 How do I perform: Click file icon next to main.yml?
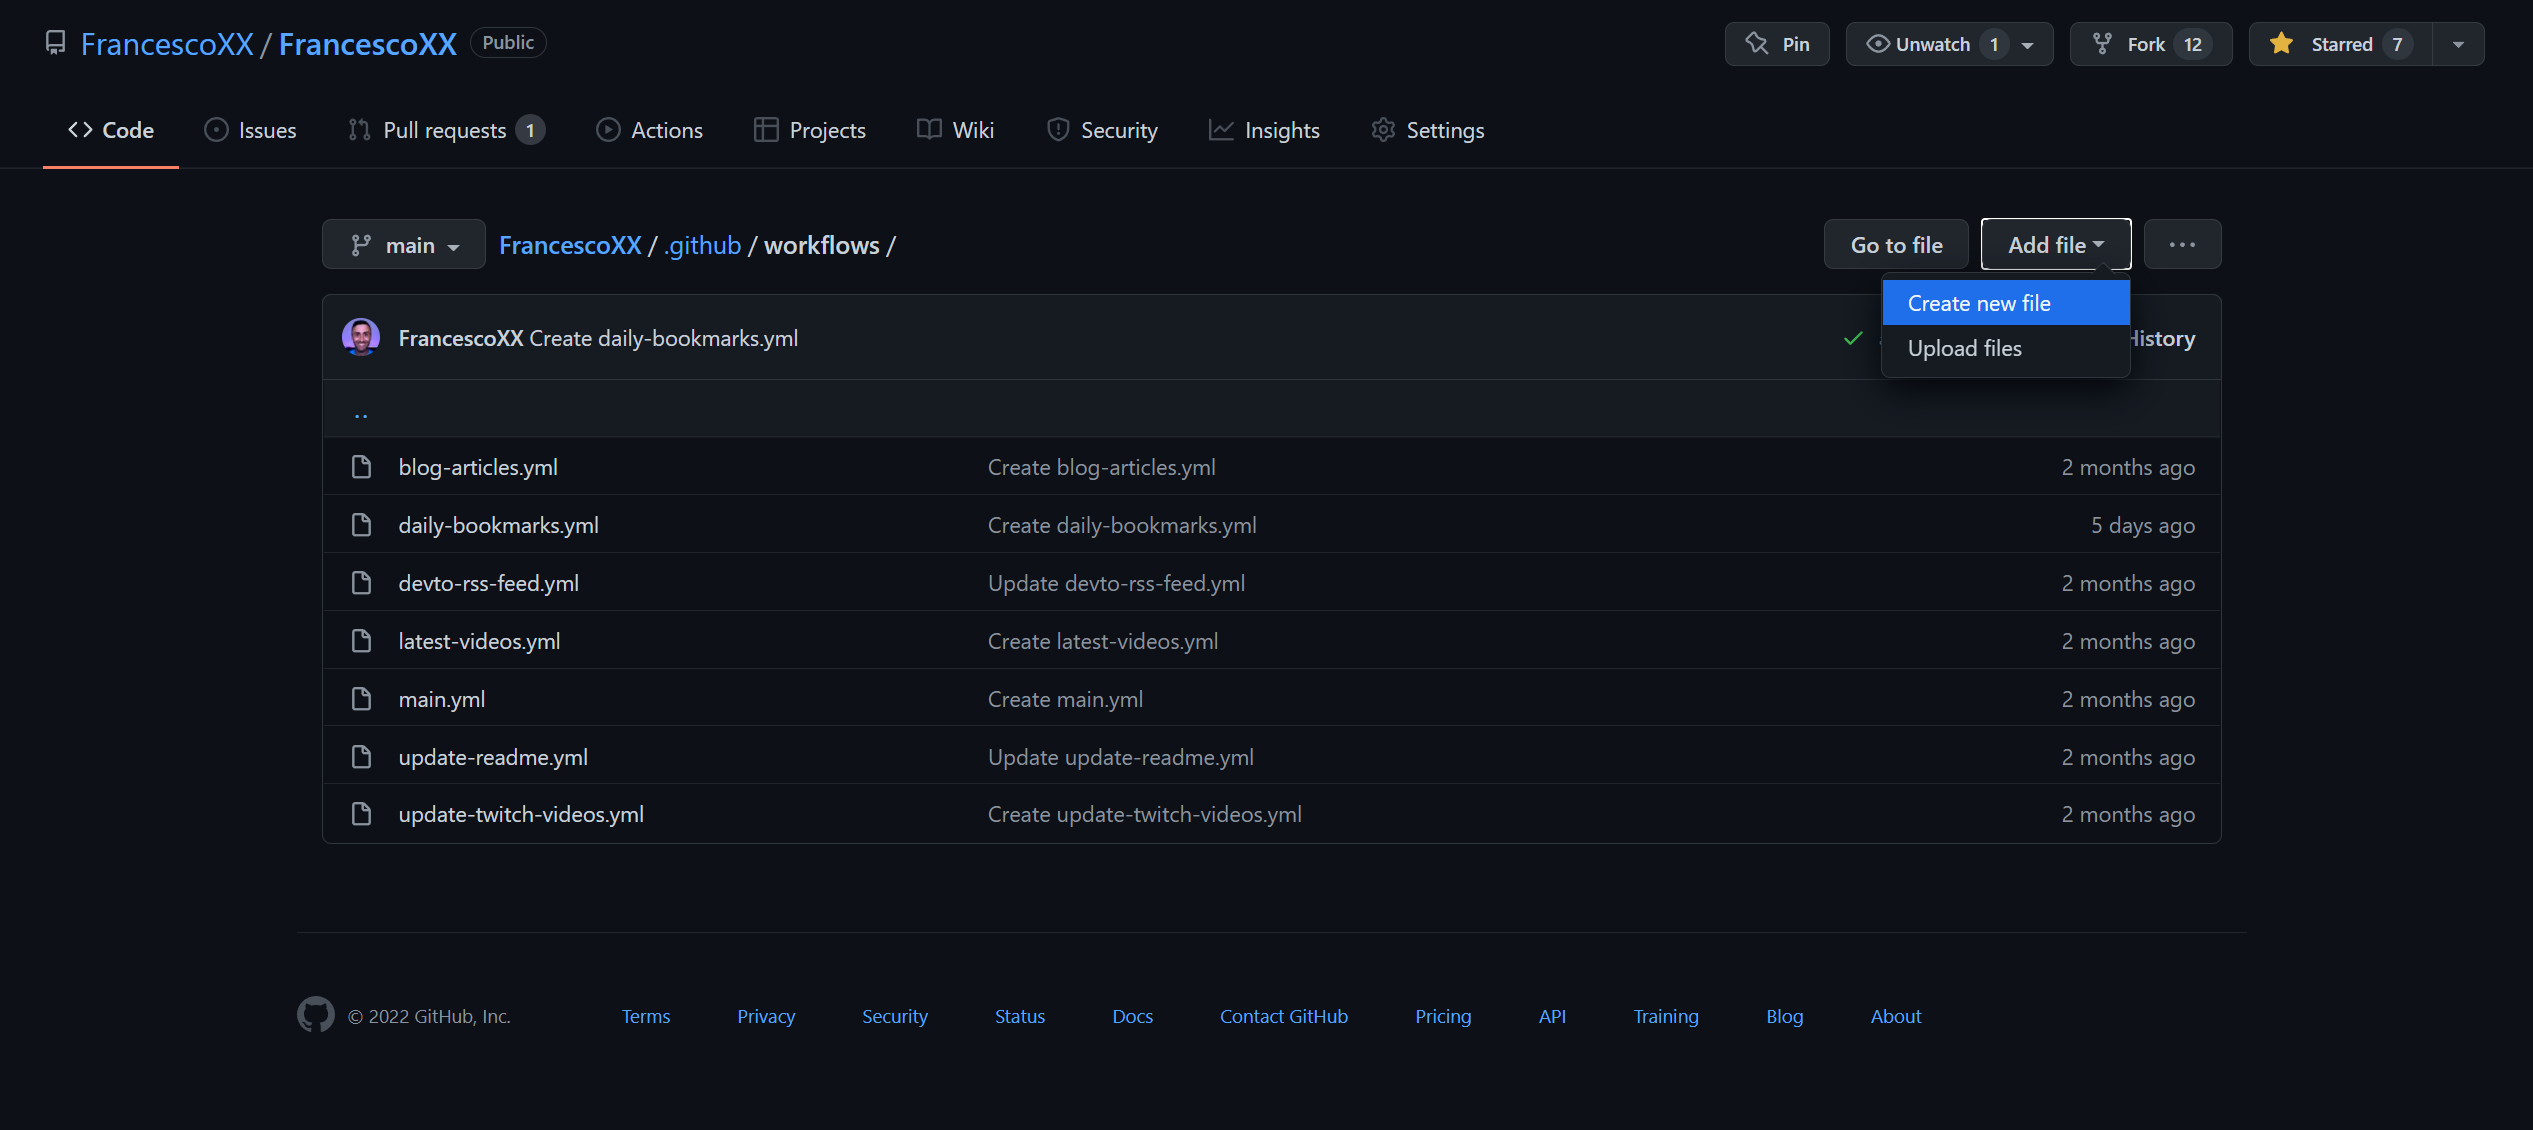[361, 699]
